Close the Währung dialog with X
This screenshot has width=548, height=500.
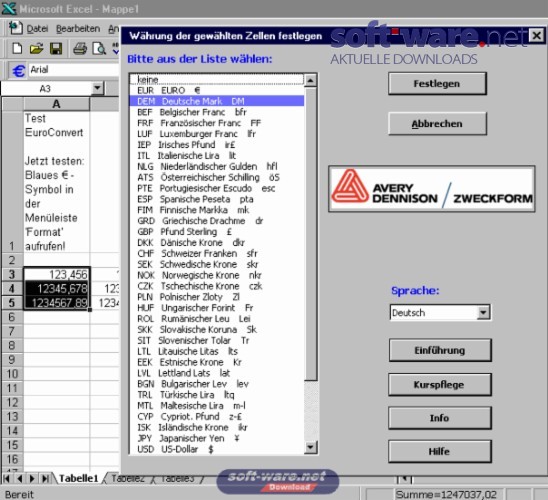coord(536,36)
